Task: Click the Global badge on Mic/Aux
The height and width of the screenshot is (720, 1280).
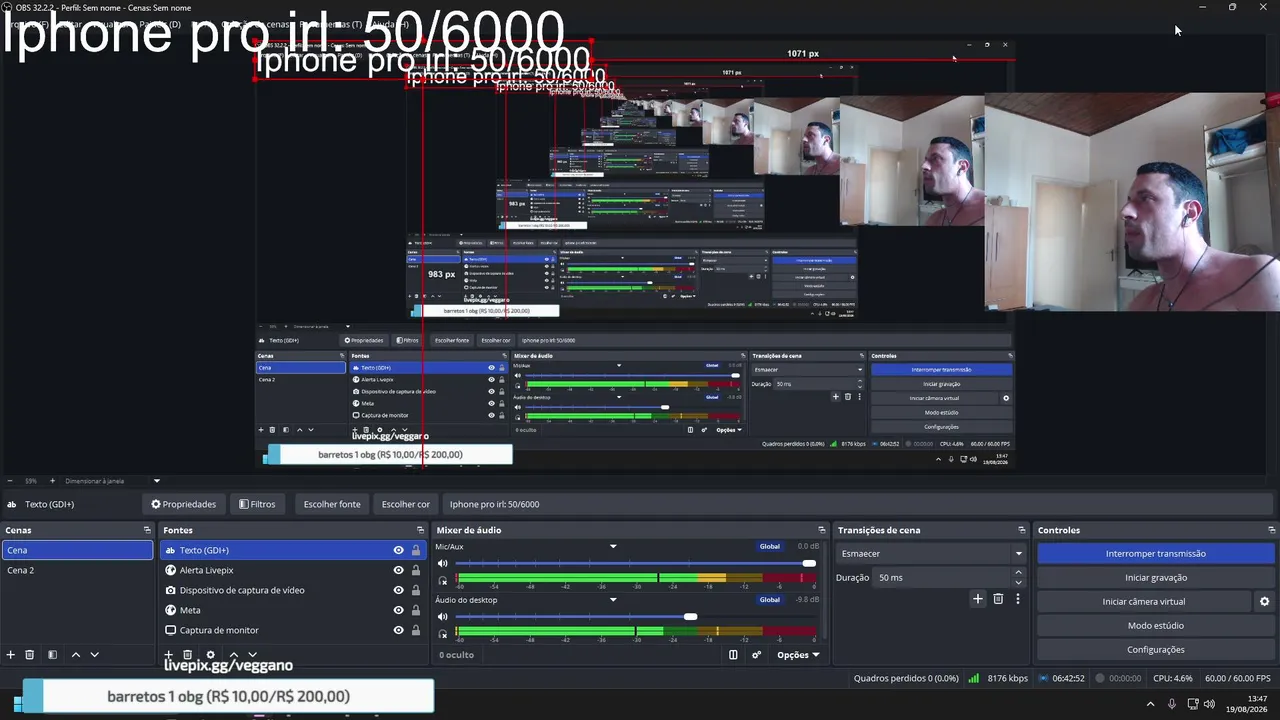Action: coord(770,547)
